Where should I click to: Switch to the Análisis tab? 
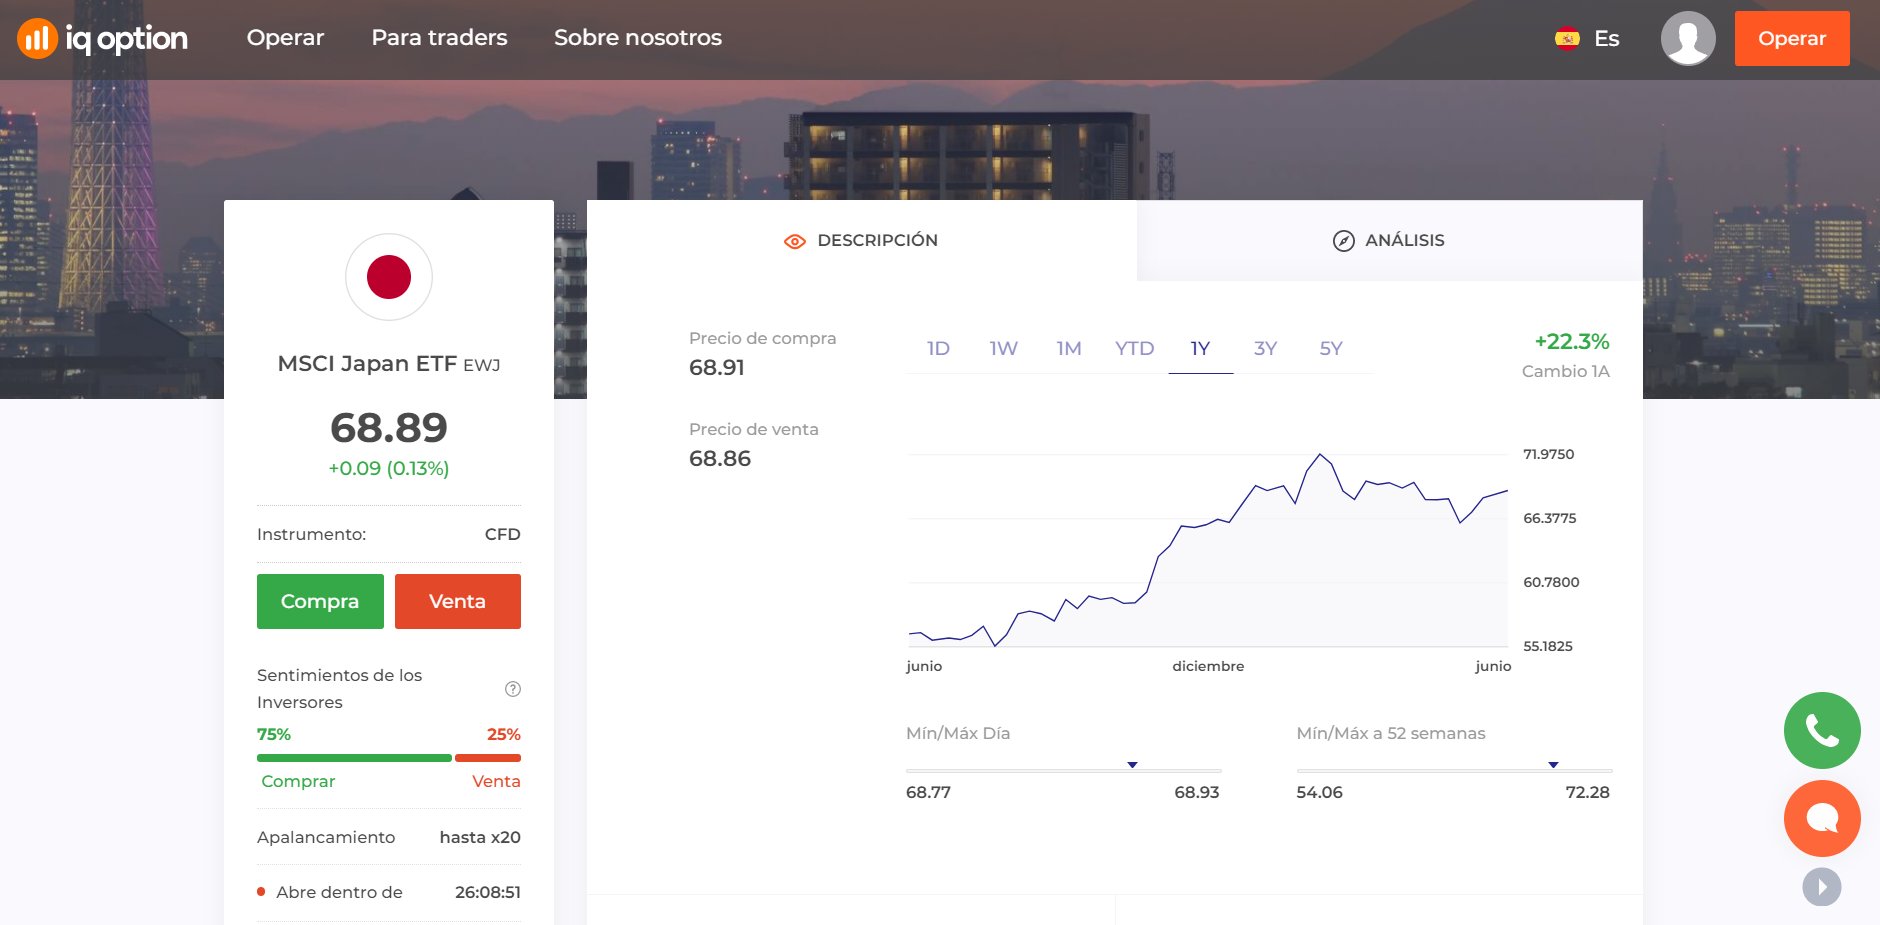coord(1390,240)
